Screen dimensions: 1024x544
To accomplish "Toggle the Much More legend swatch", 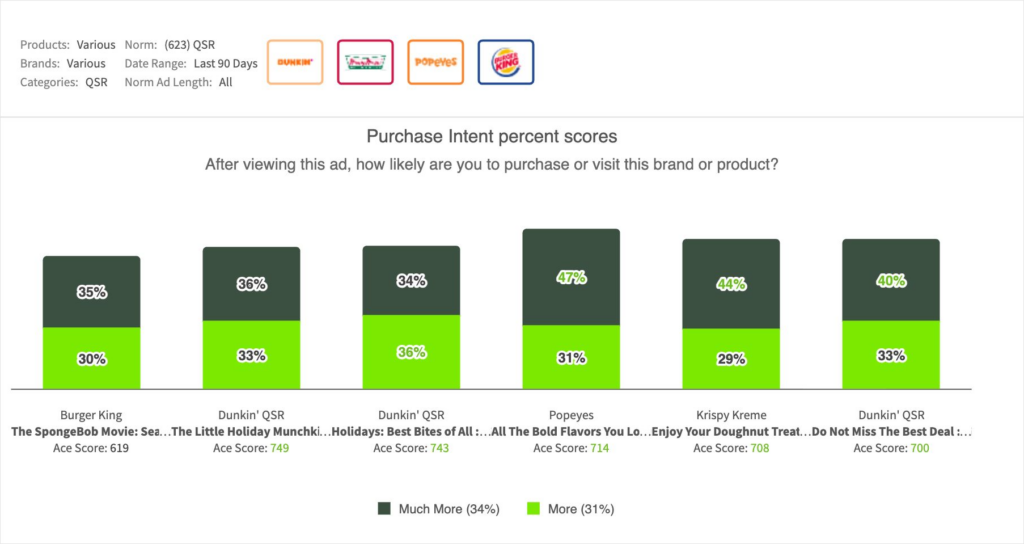I will coord(384,509).
